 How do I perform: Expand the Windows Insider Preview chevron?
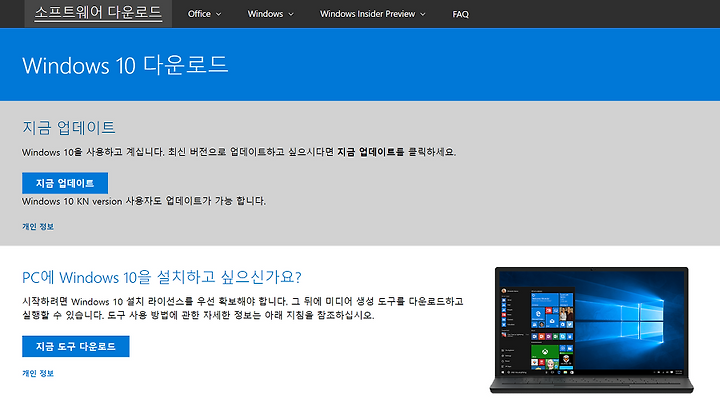click(423, 14)
